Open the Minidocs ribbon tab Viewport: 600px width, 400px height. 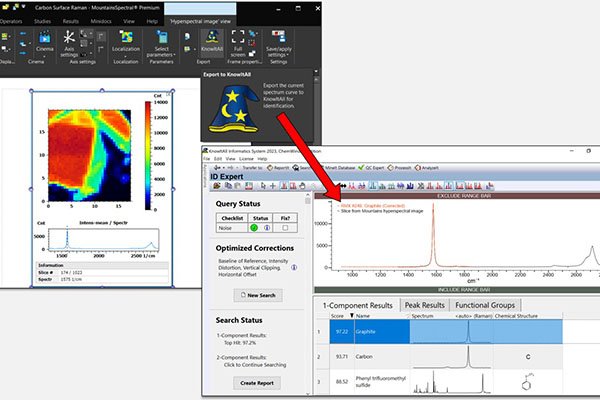(101, 21)
